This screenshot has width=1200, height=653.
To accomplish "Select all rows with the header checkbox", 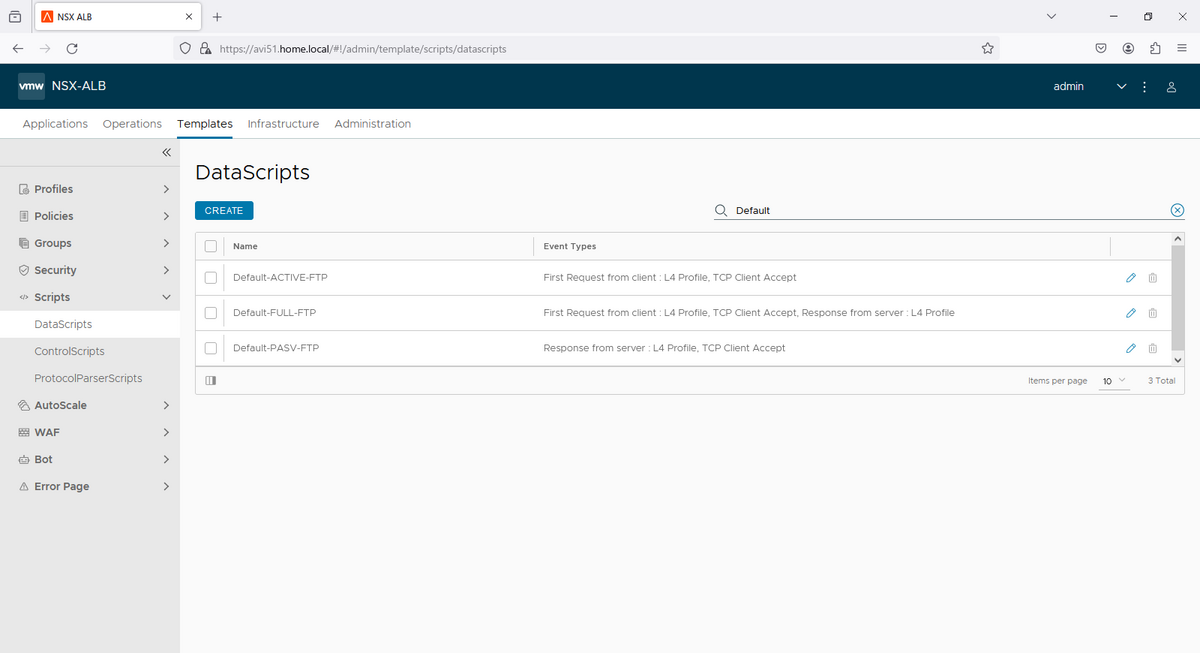I will pyautogui.click(x=210, y=246).
